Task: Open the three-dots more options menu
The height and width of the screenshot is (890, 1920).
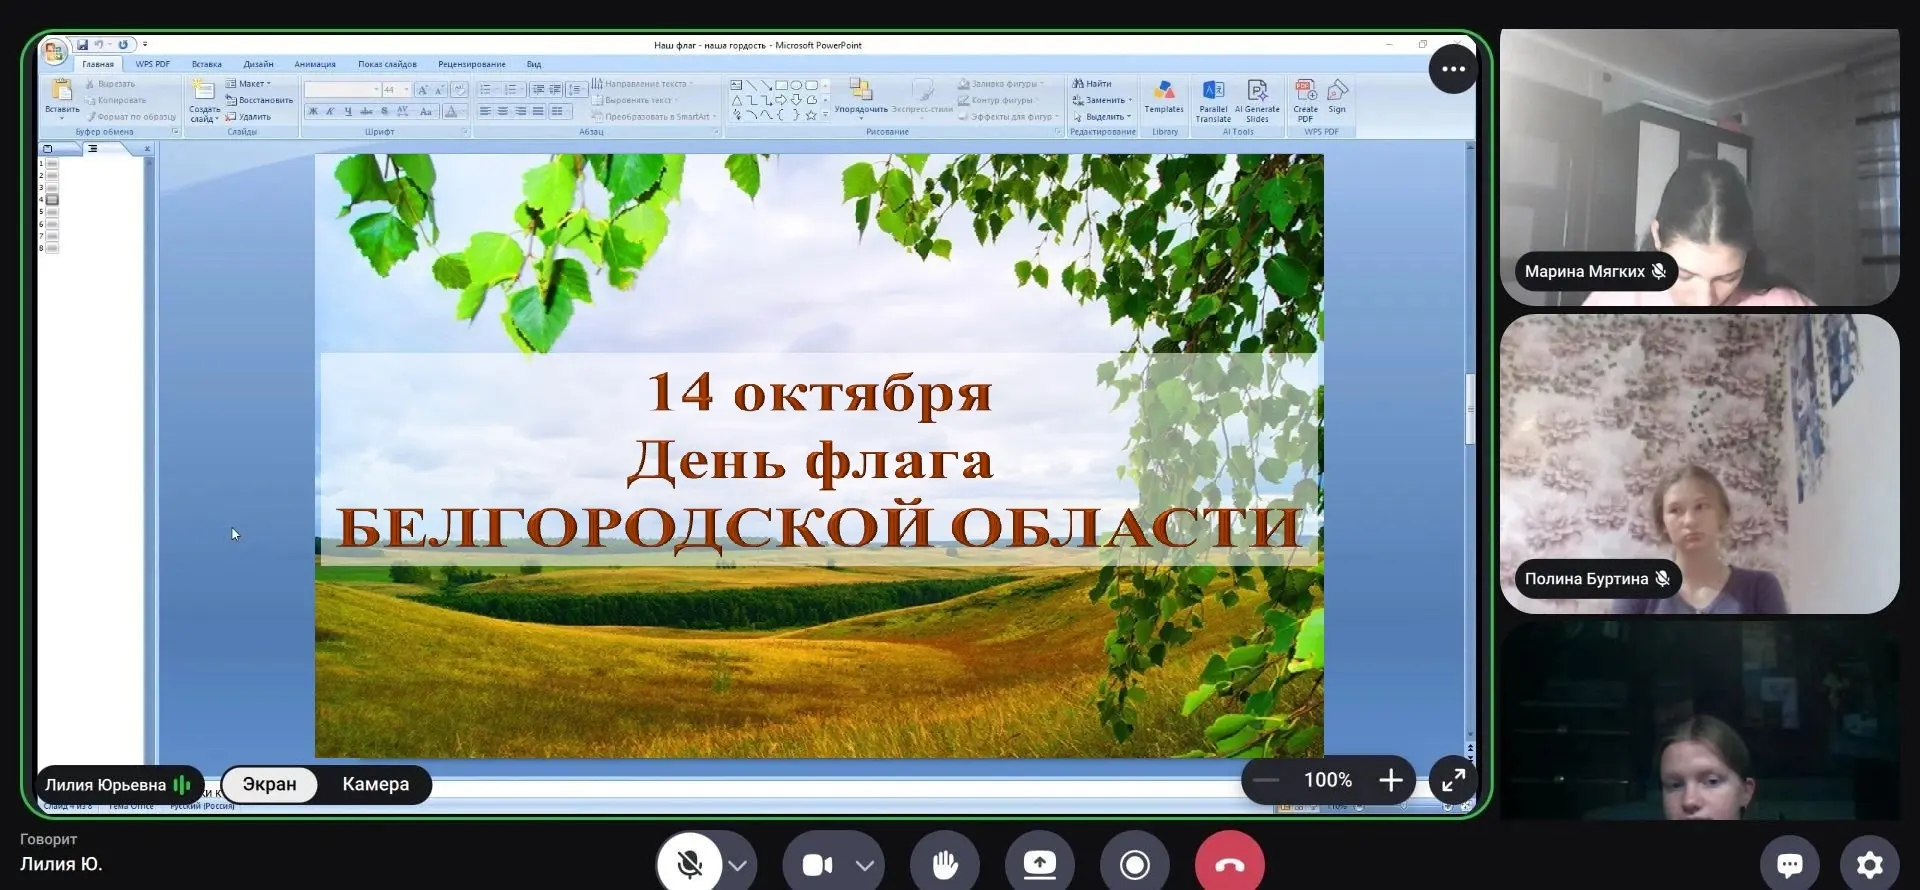Action: pyautogui.click(x=1453, y=69)
